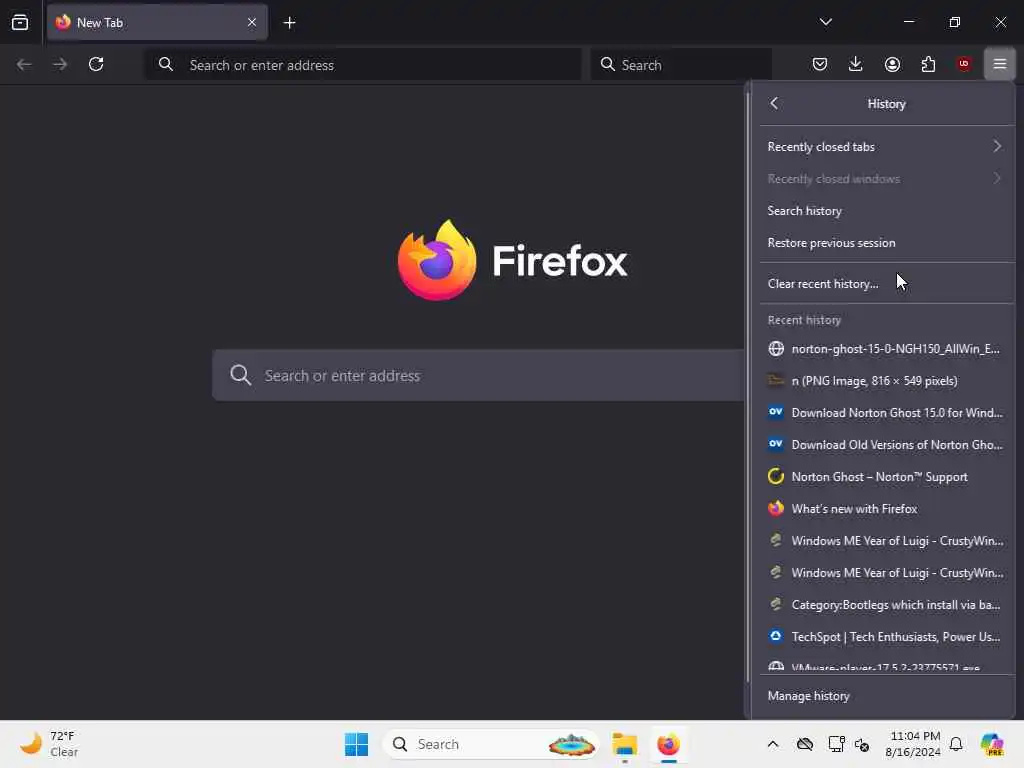
Task: Click Manage history at panel bottom
Action: click(x=886, y=696)
